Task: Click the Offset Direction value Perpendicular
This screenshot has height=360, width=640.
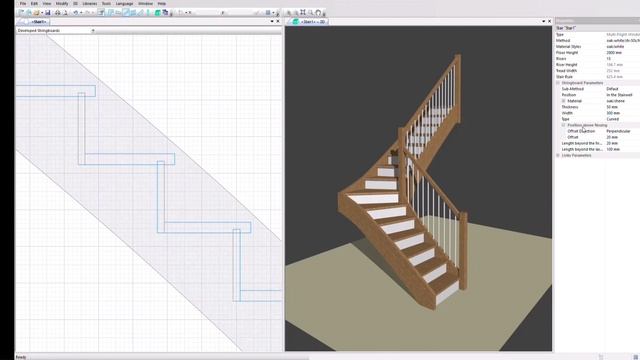Action: pos(618,131)
